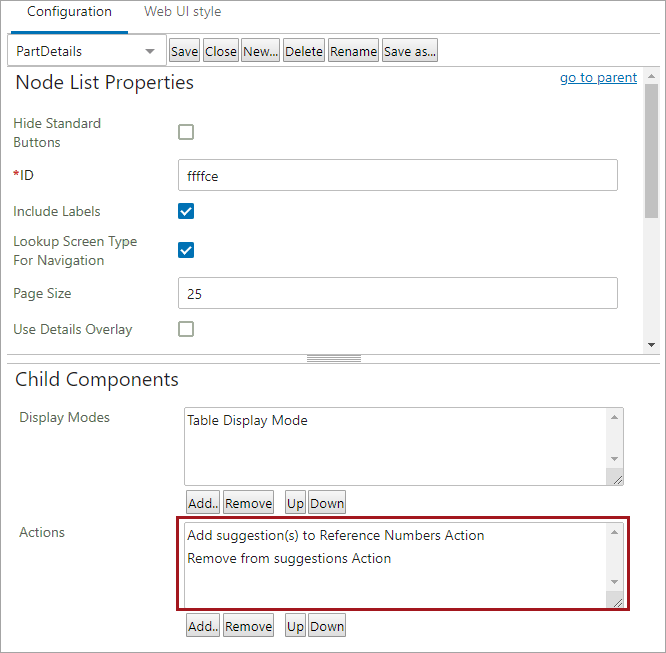Image resolution: width=666 pixels, height=653 pixels.
Task: Click down arrow in Actions list scrollbar
Action: 614,582
